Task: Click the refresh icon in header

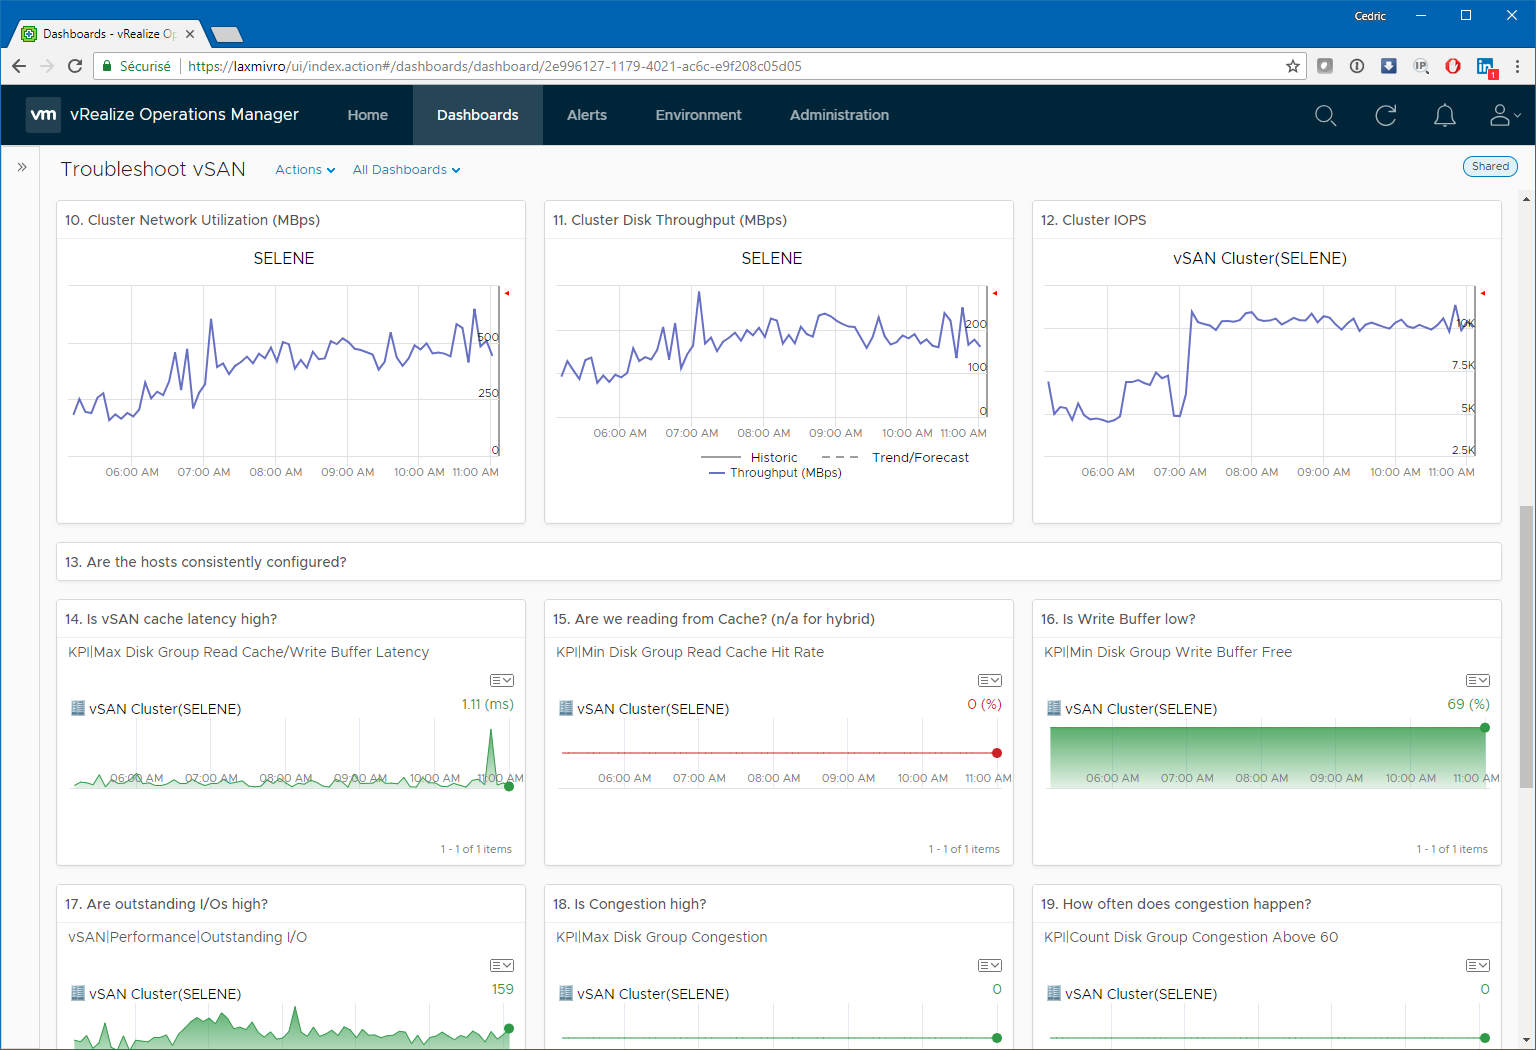Action: (1385, 116)
